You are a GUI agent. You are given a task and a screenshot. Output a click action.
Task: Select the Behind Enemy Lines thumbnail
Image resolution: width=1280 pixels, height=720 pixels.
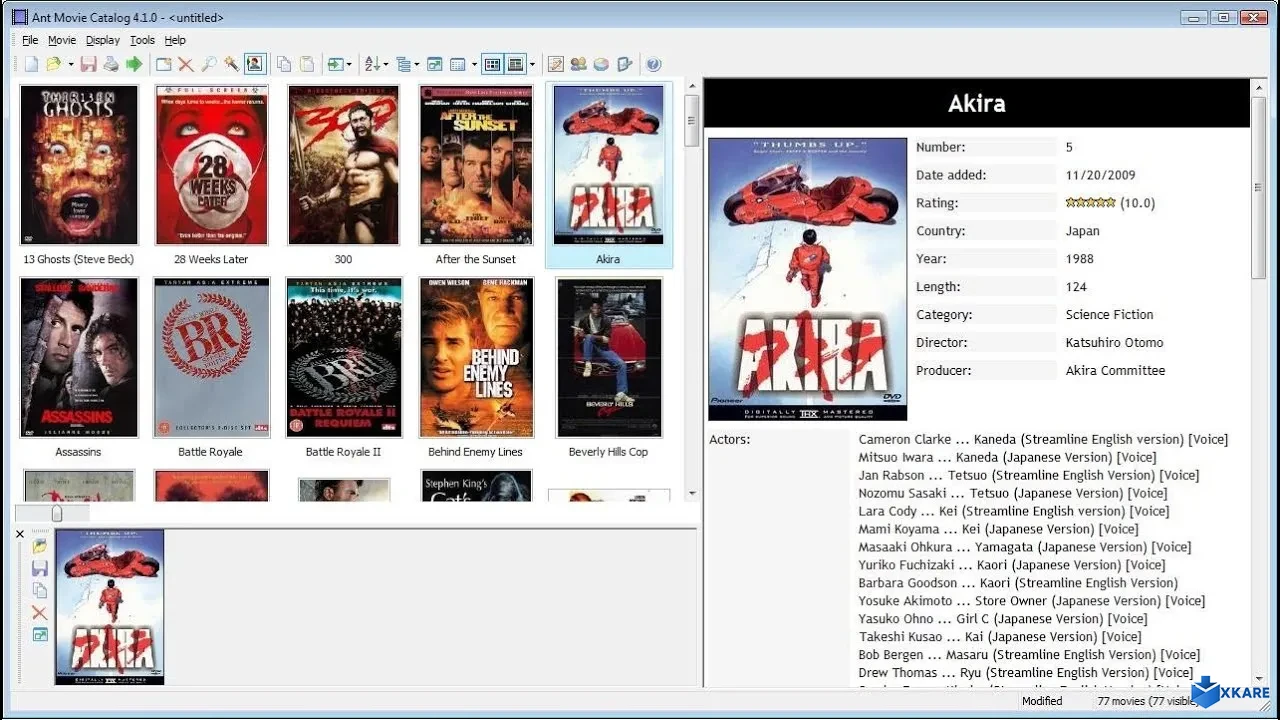pyautogui.click(x=476, y=357)
